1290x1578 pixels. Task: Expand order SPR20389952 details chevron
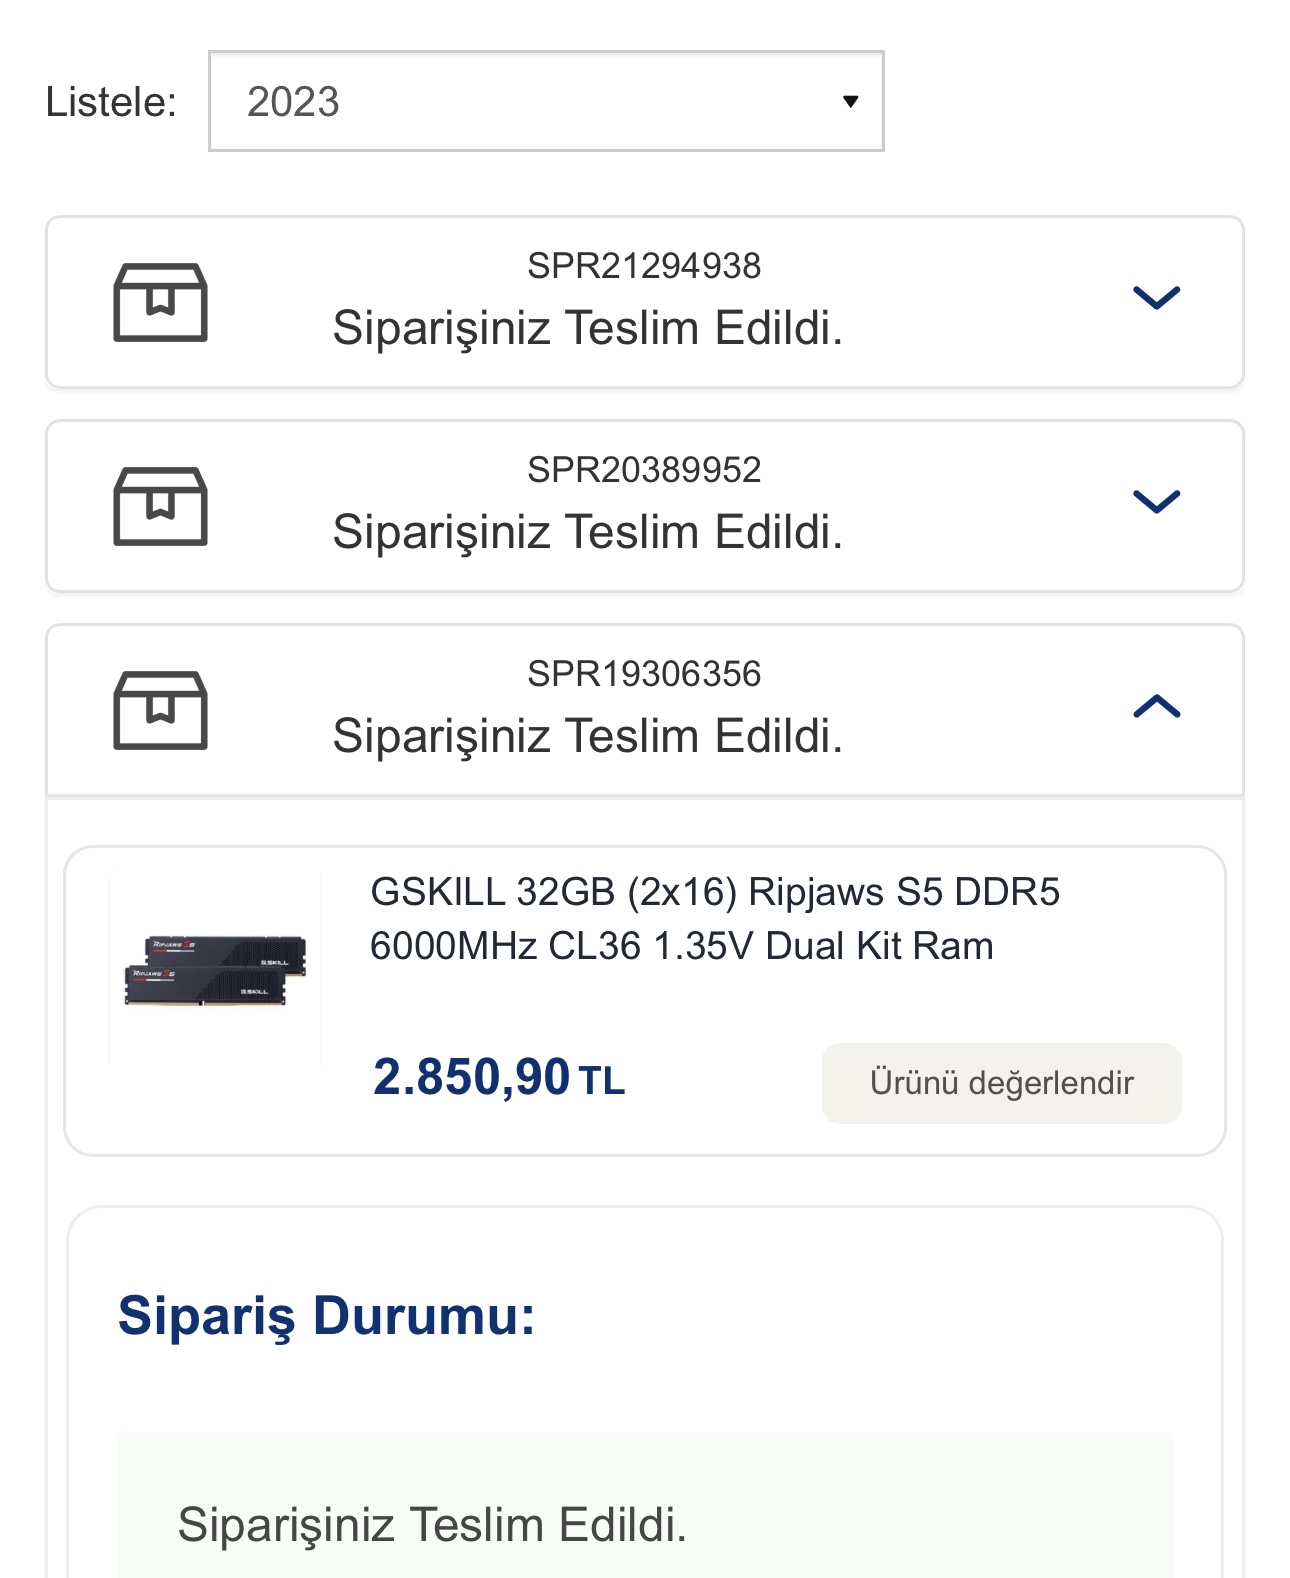1156,501
